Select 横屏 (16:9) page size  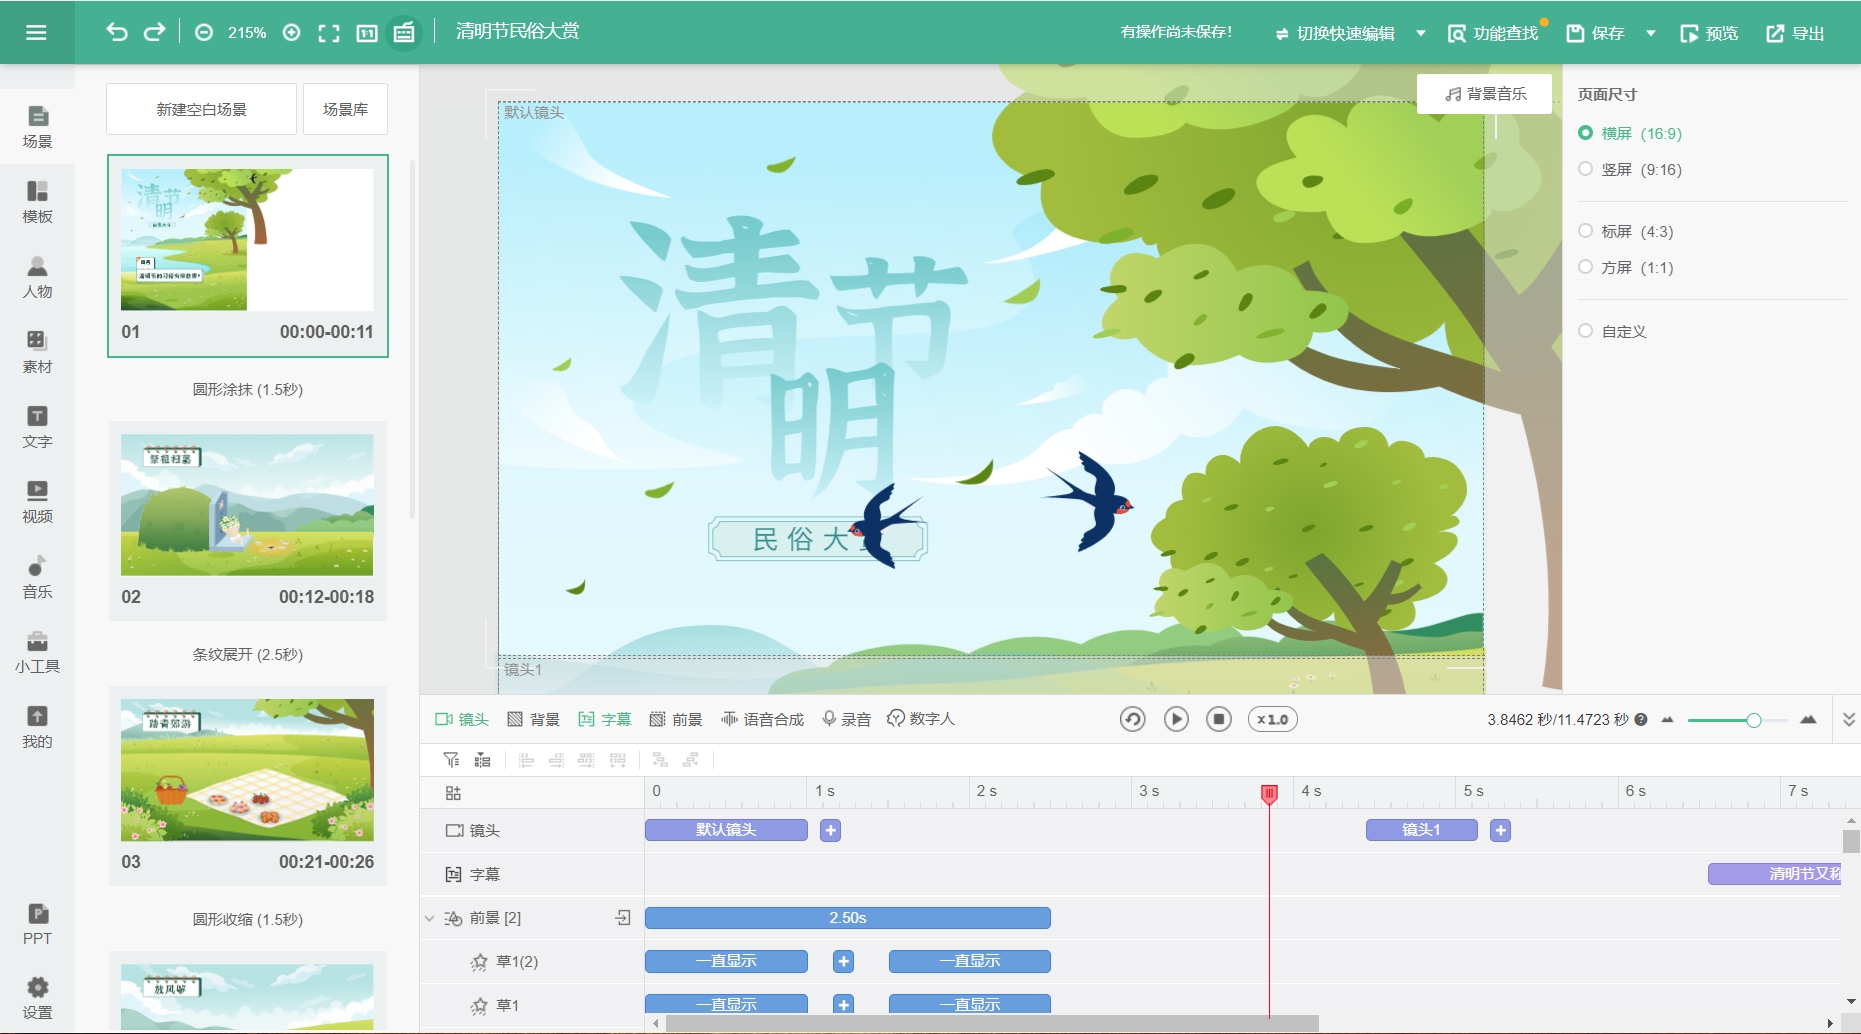coord(1630,133)
